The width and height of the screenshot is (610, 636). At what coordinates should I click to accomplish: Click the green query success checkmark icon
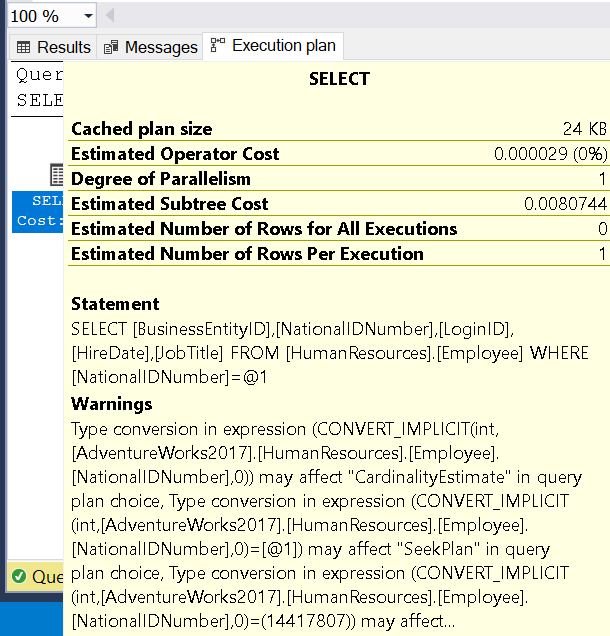(x=19, y=576)
